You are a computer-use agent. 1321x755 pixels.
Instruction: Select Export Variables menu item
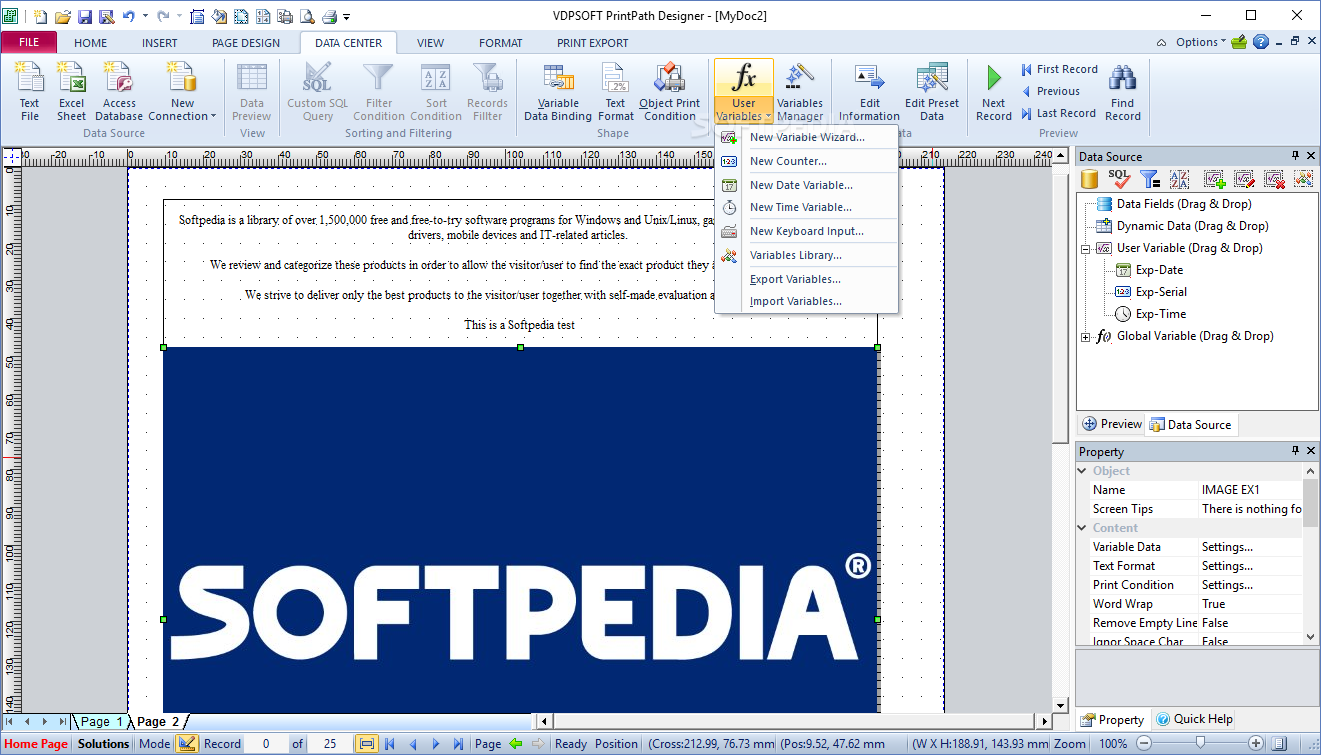pyautogui.click(x=807, y=279)
